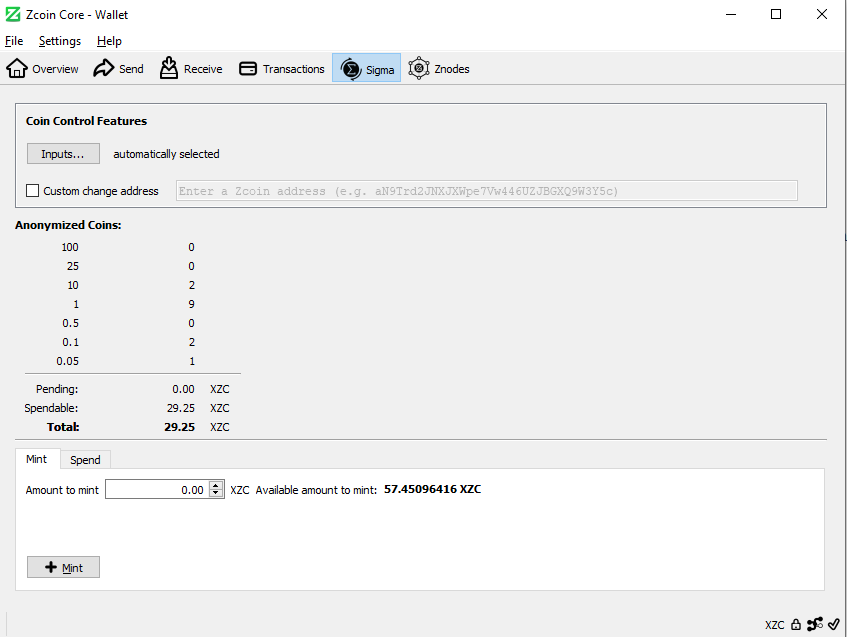Click available amount 57.45096416 XZC
847x637 pixels.
(432, 489)
